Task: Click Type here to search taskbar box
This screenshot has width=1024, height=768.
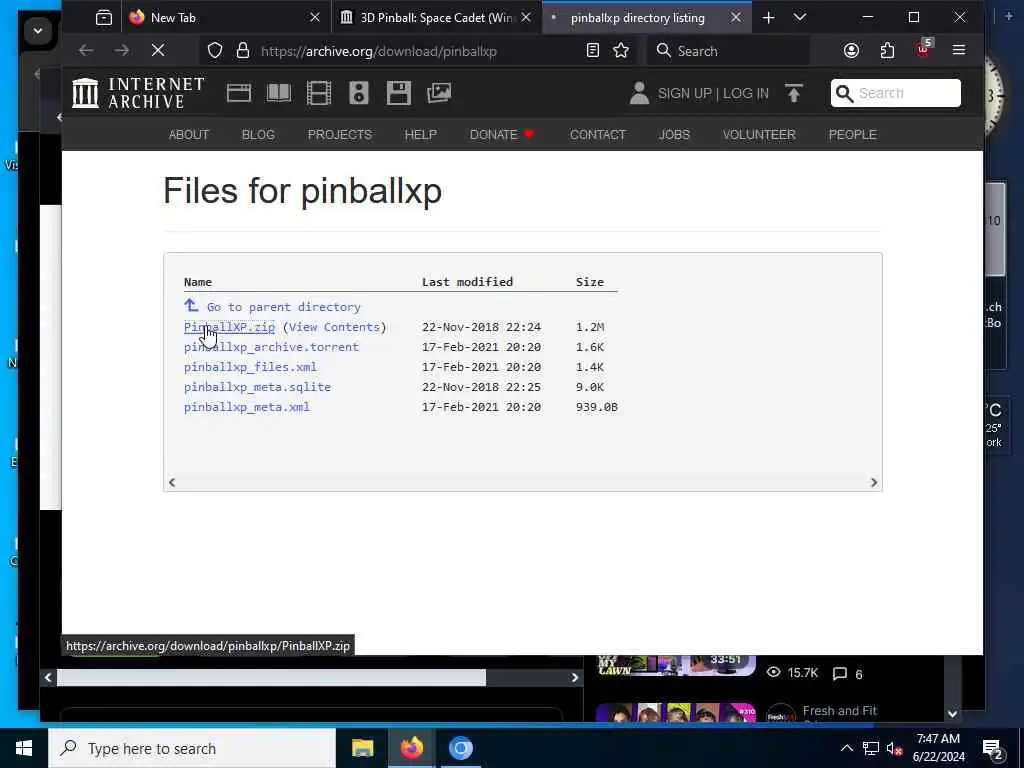Action: [x=193, y=748]
